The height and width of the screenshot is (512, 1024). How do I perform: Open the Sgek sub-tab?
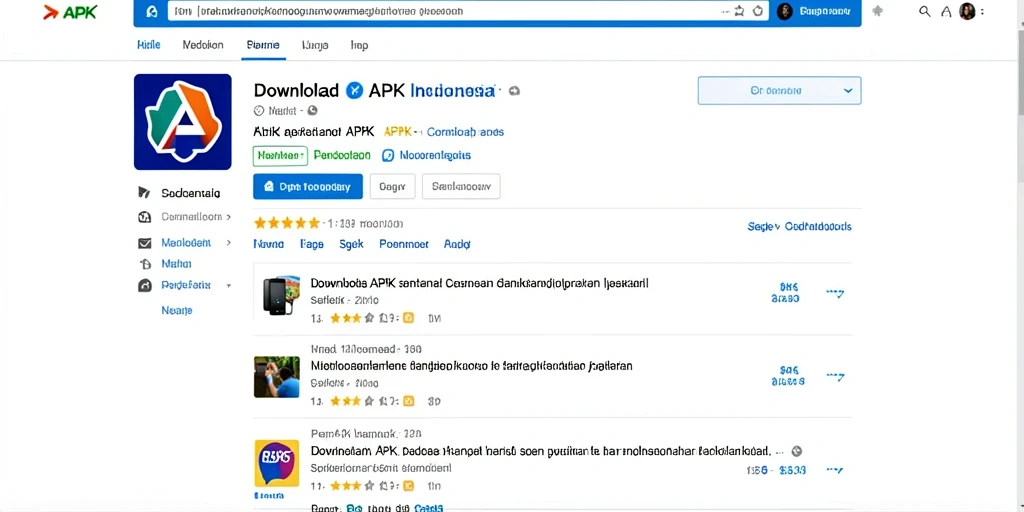coord(351,244)
